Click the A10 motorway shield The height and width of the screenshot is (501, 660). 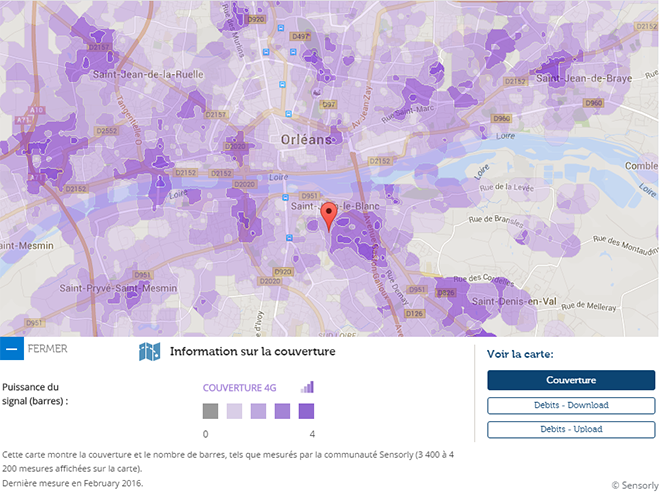coord(36,110)
